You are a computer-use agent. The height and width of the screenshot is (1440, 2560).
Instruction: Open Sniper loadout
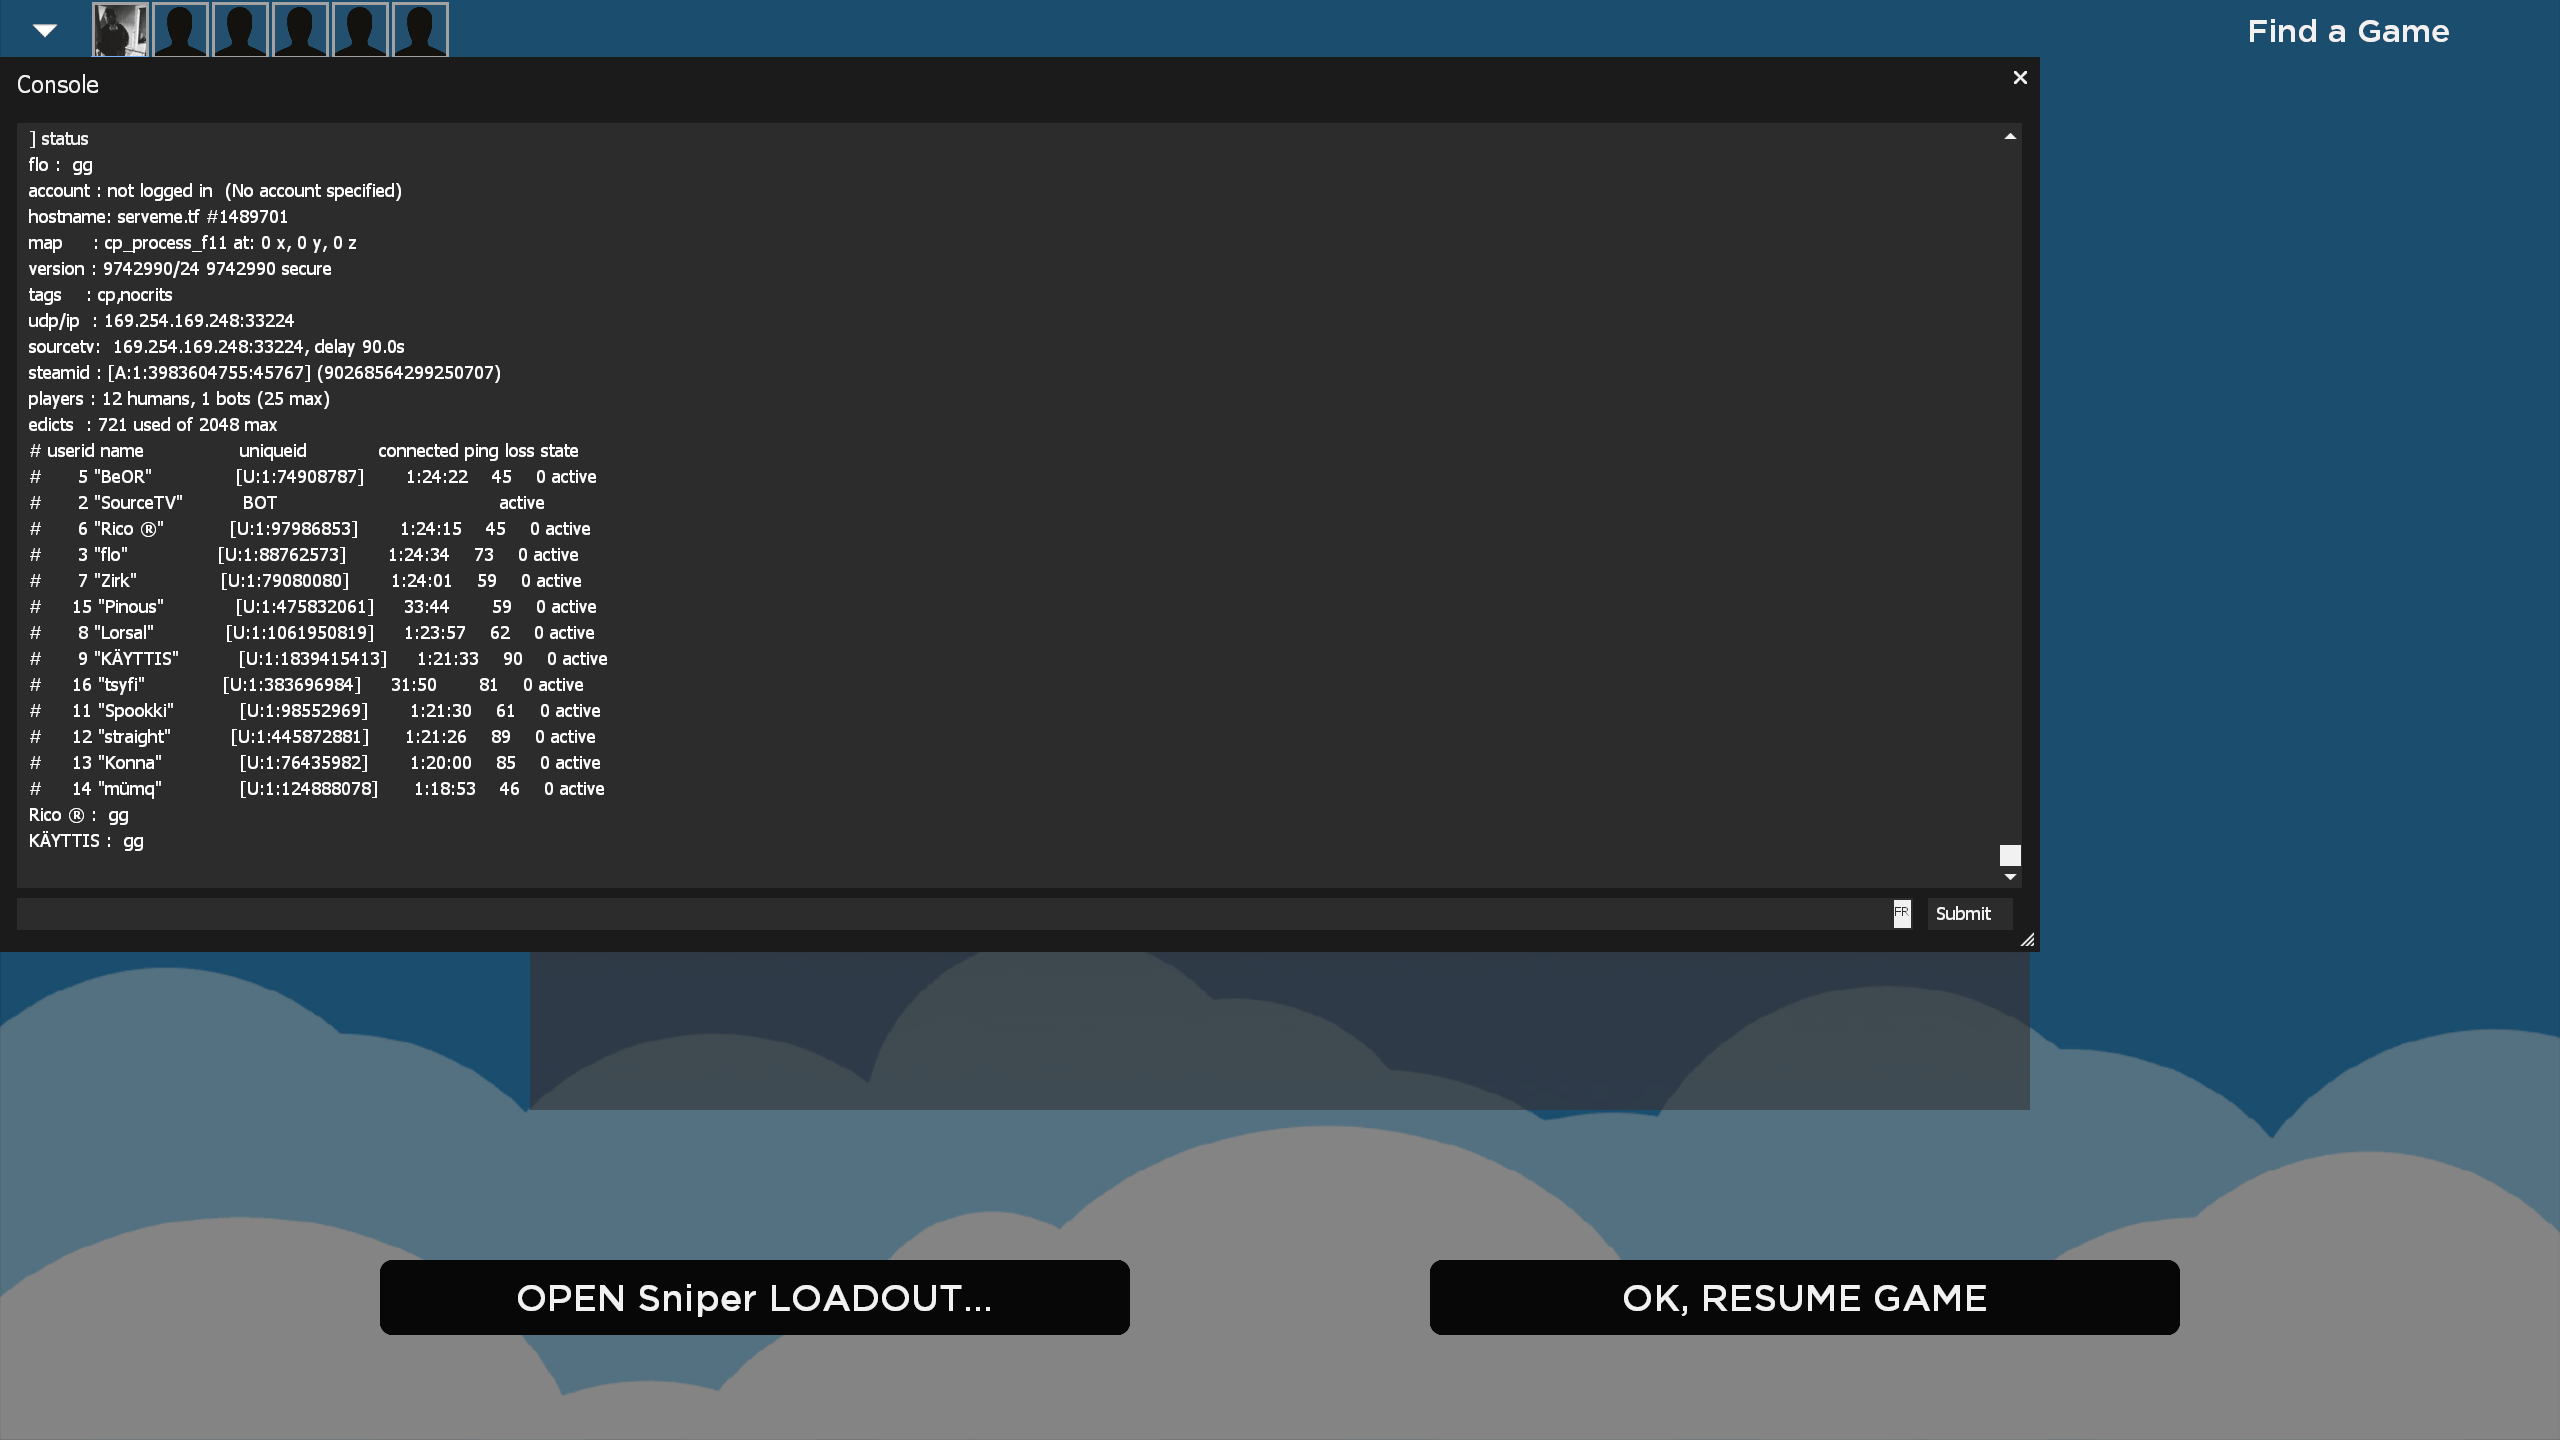pos(755,1297)
